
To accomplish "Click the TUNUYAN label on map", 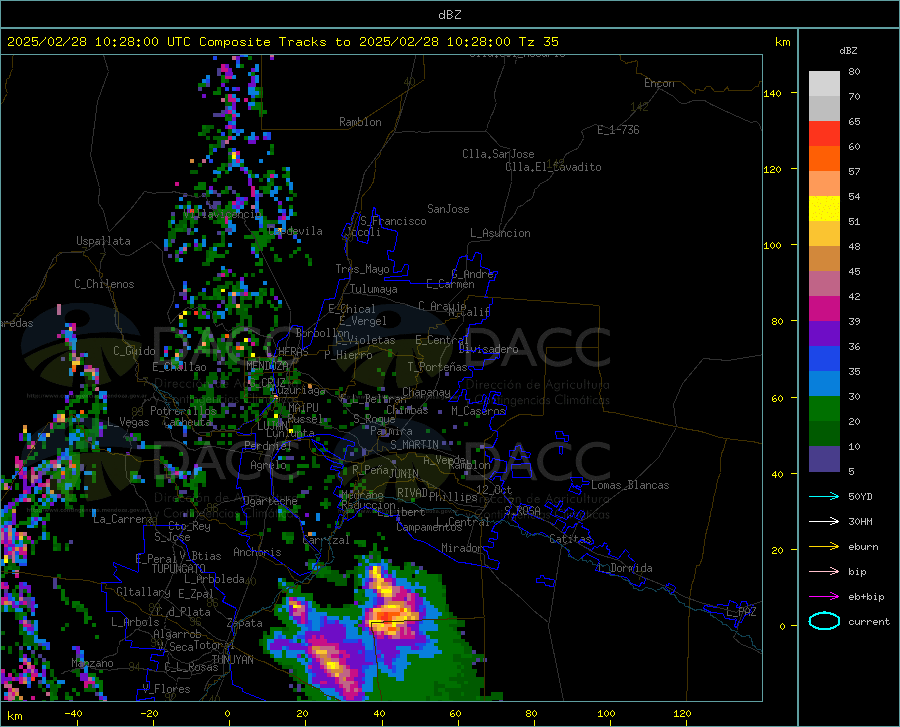I will [232, 660].
